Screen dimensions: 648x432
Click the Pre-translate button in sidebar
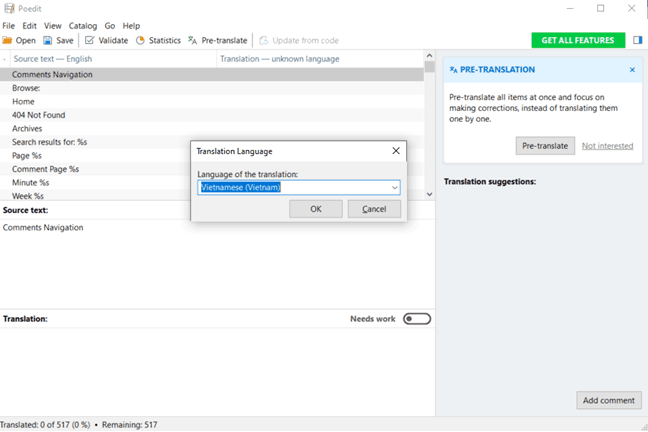coord(545,146)
